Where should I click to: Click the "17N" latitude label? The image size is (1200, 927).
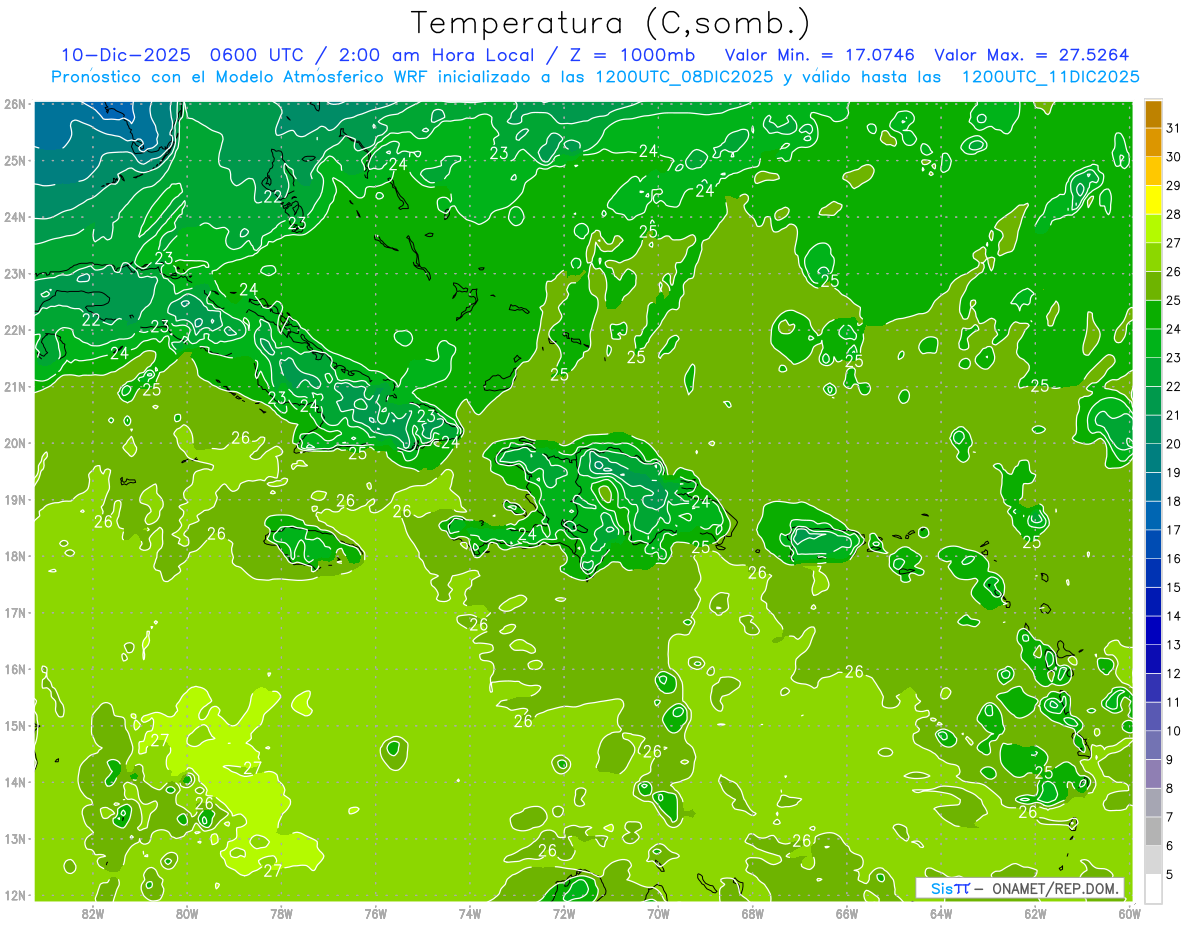[15, 612]
